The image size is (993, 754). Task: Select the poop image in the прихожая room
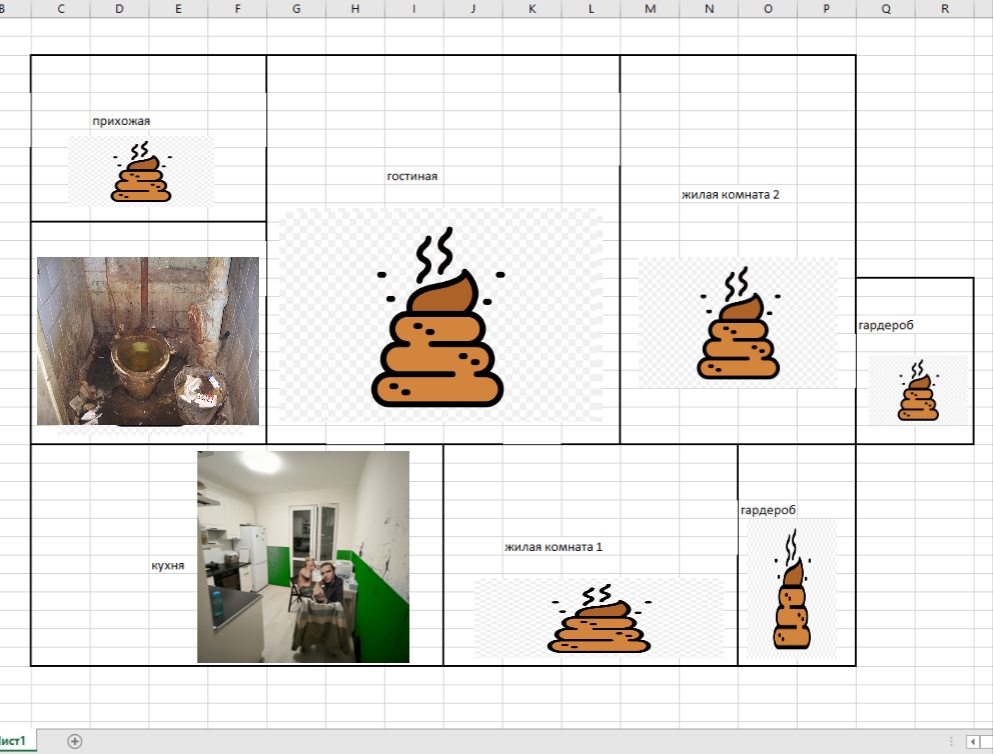click(141, 172)
